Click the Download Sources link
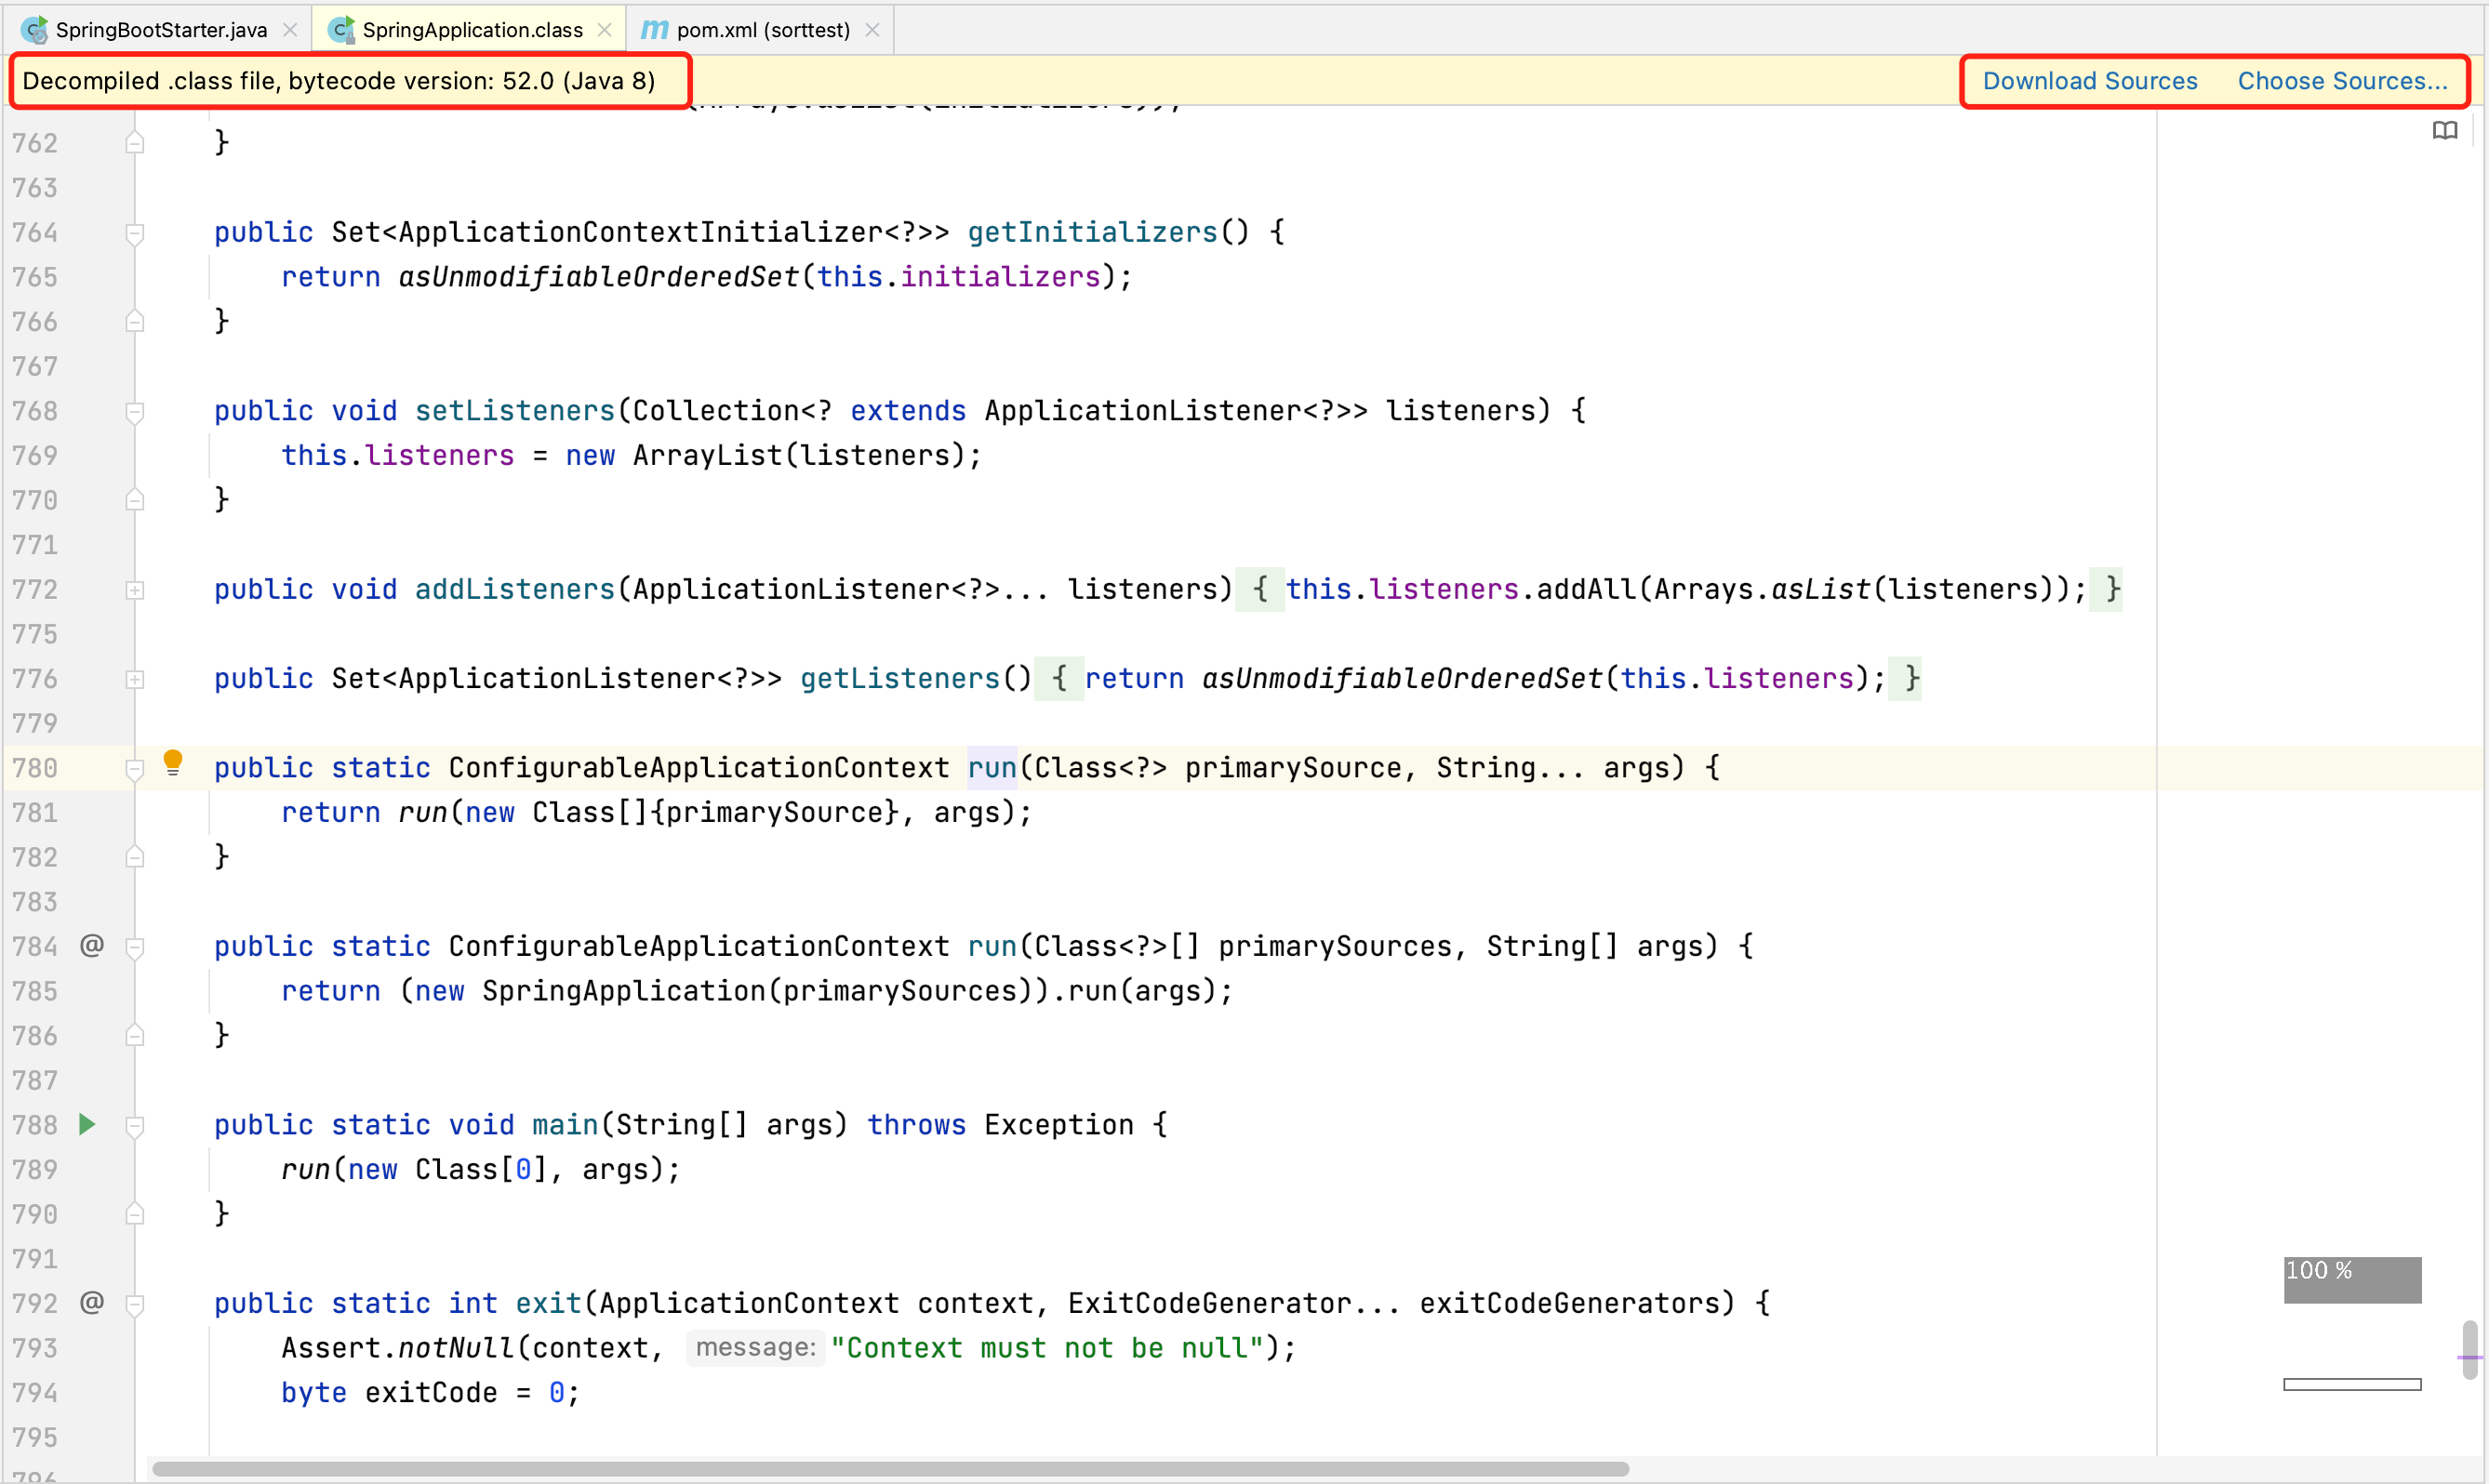The image size is (2489, 1484). (x=2089, y=81)
